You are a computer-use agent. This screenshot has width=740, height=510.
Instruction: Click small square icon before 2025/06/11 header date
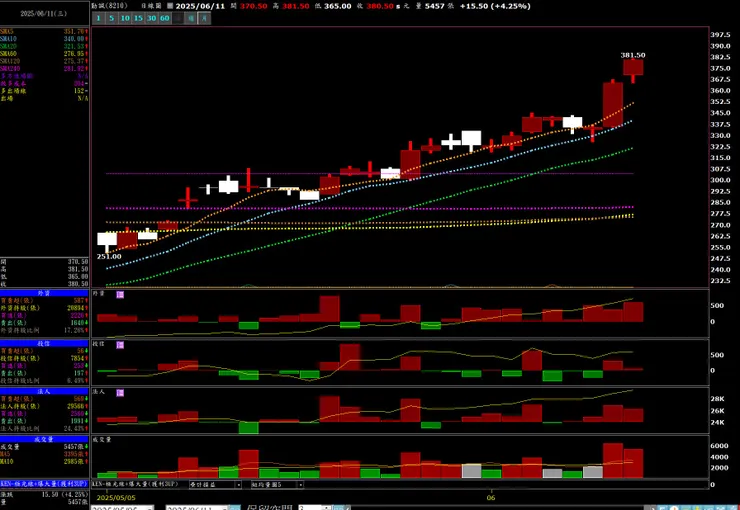170,6
